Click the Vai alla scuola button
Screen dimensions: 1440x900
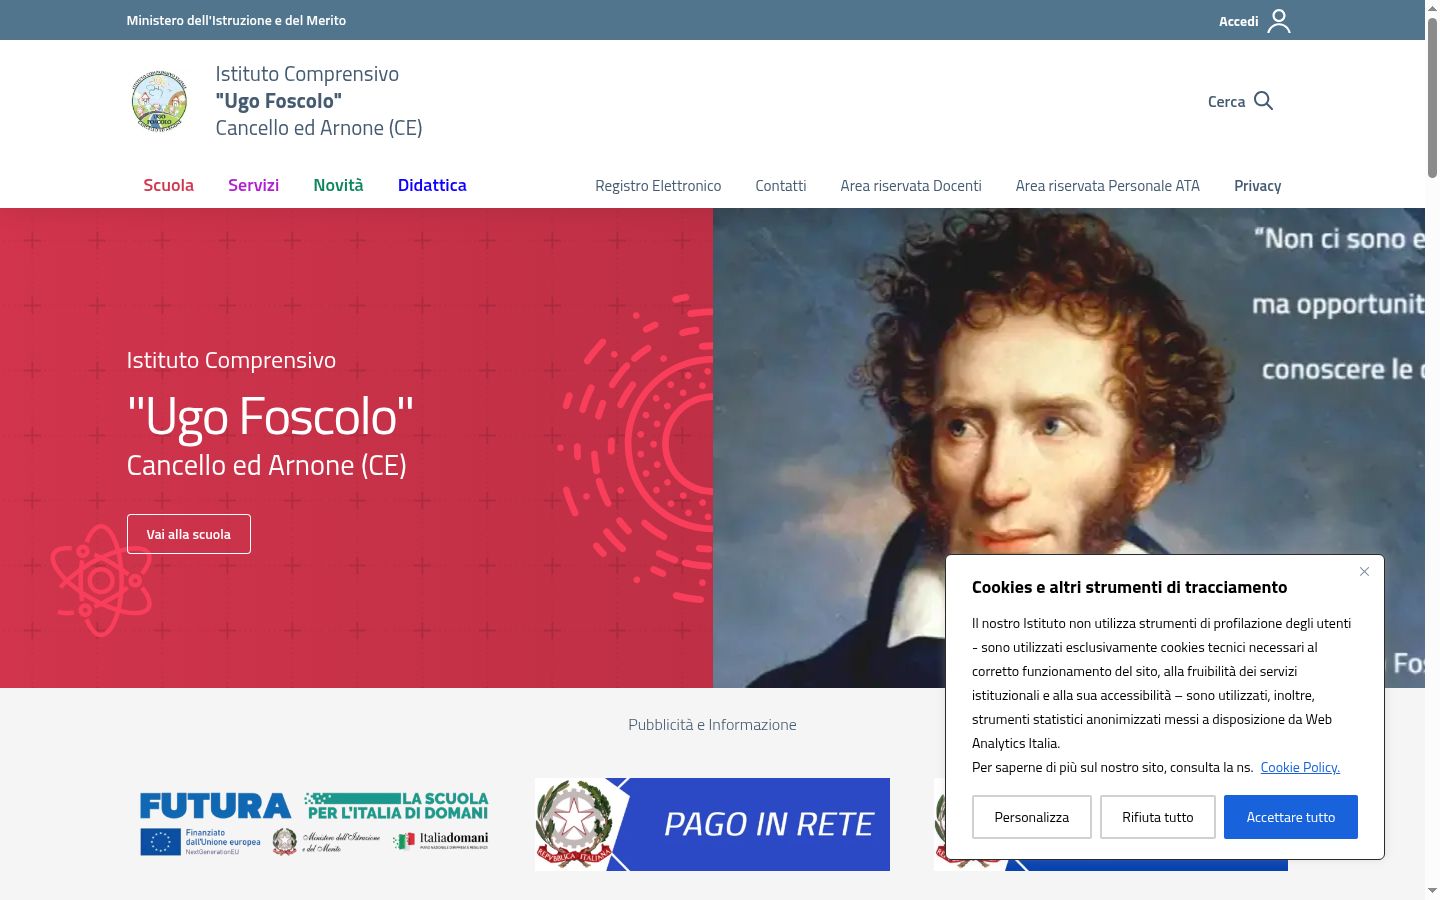pos(189,534)
